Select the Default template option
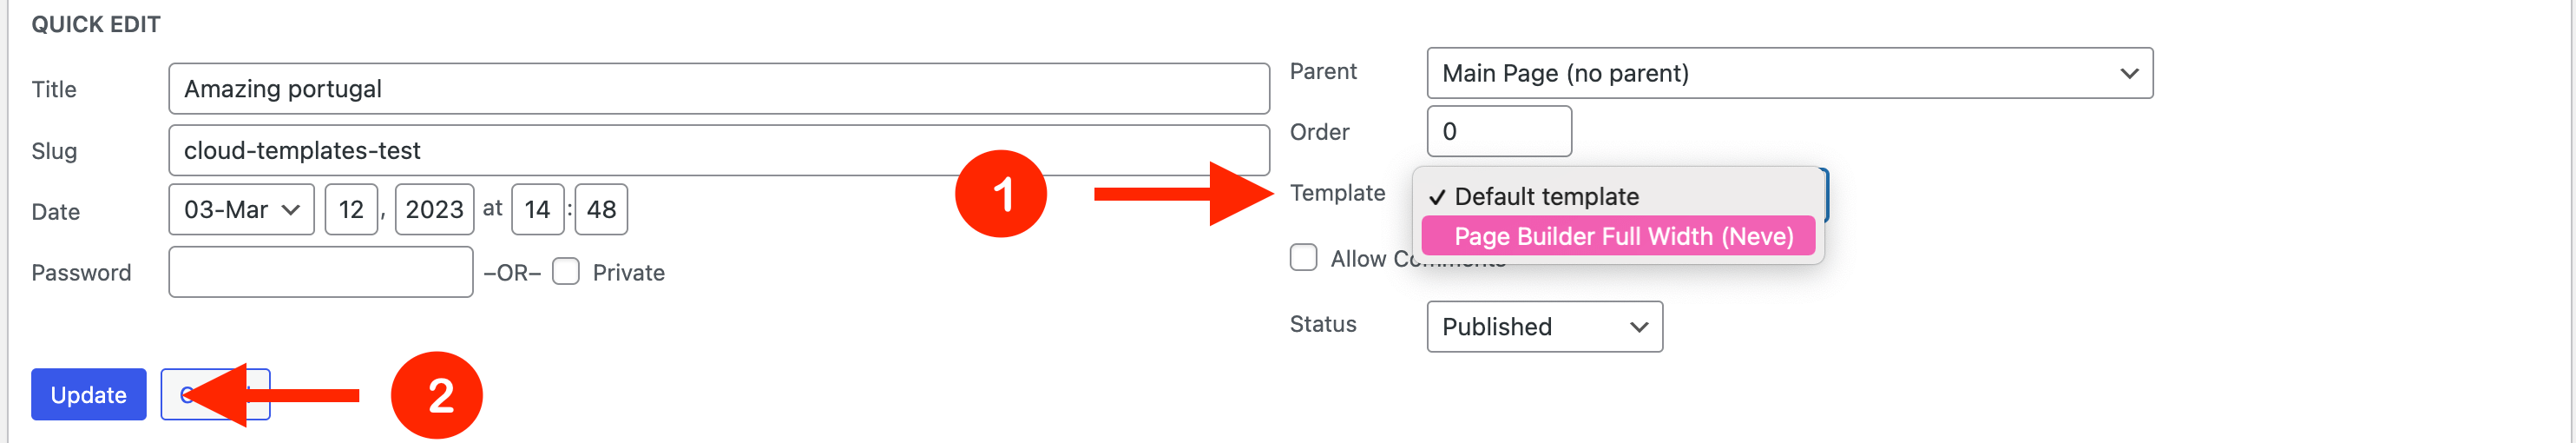This screenshot has width=2576, height=443. [1545, 196]
